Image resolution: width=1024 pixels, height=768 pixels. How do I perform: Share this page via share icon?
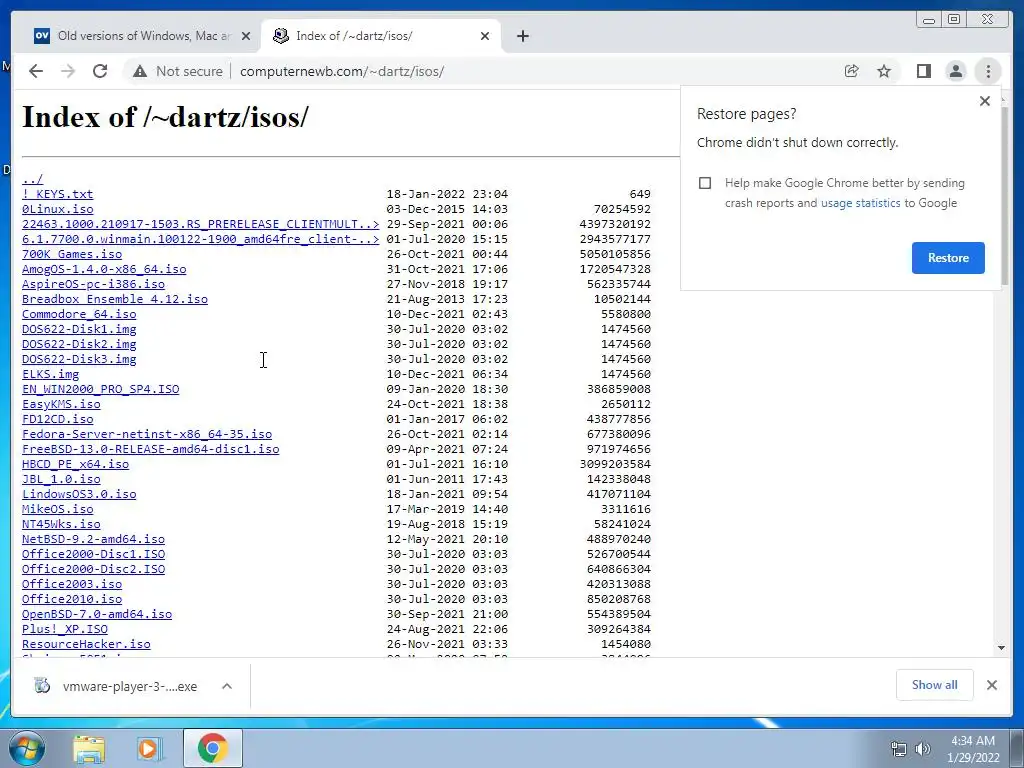851,71
